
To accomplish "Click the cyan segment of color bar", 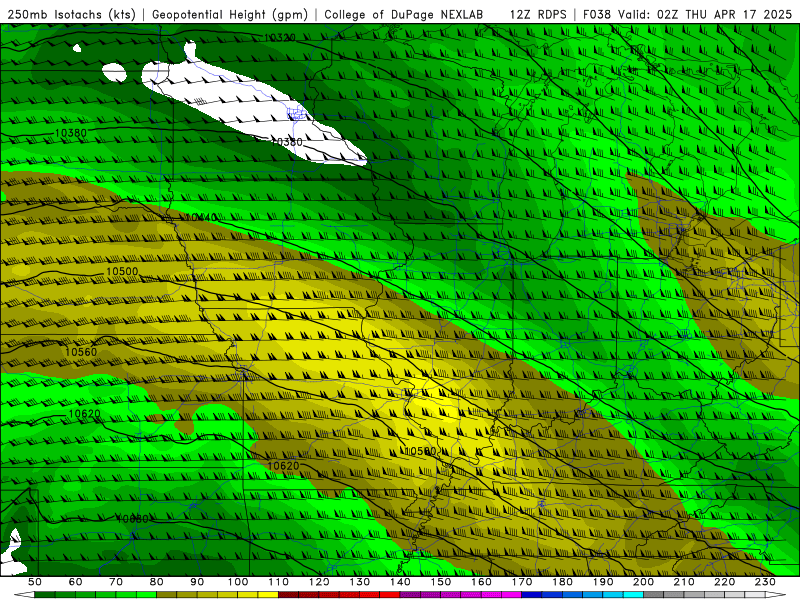I will click(633, 595).
